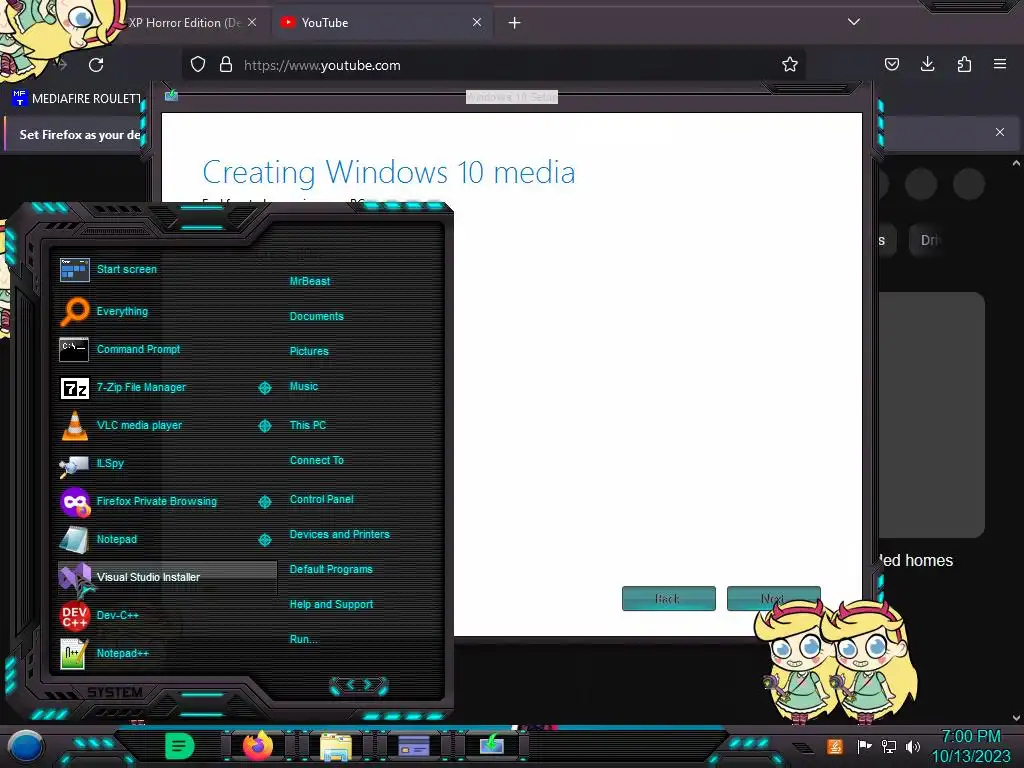Open tracking protection shield icon
This screenshot has width=1024, height=768.
point(198,65)
